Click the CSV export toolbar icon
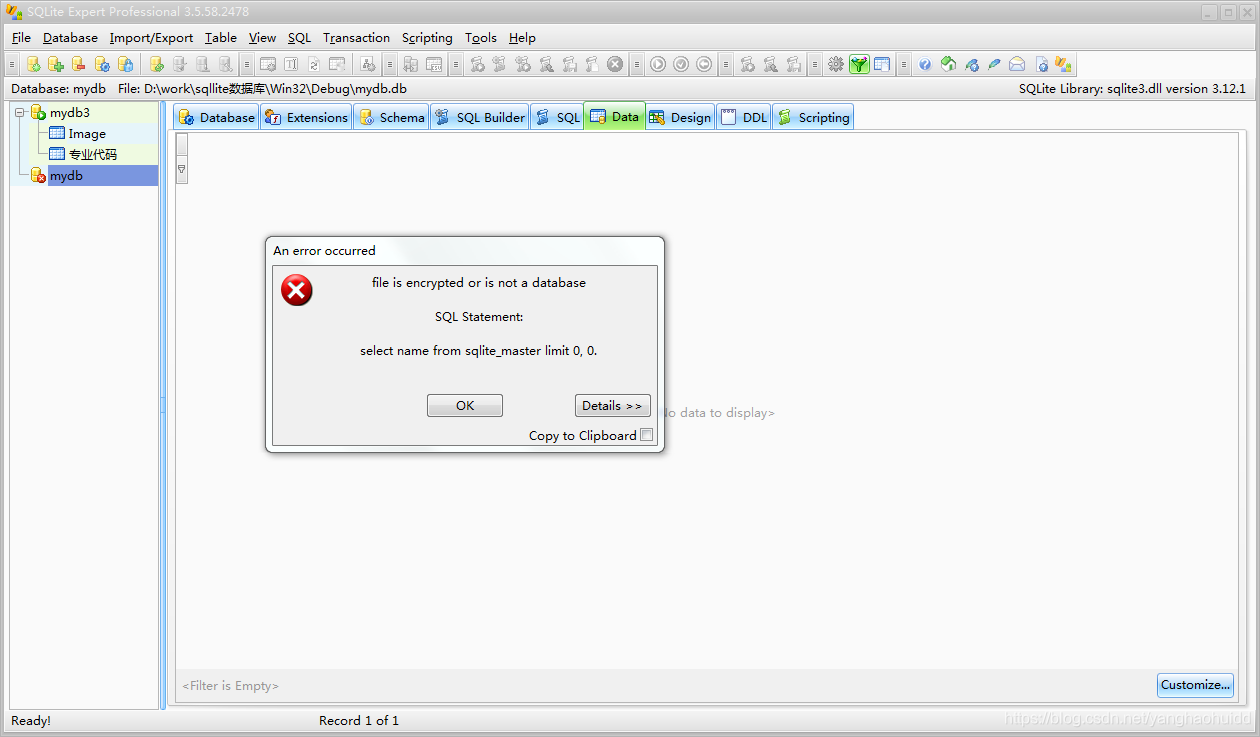Image resolution: width=1260 pixels, height=737 pixels. 434,65
